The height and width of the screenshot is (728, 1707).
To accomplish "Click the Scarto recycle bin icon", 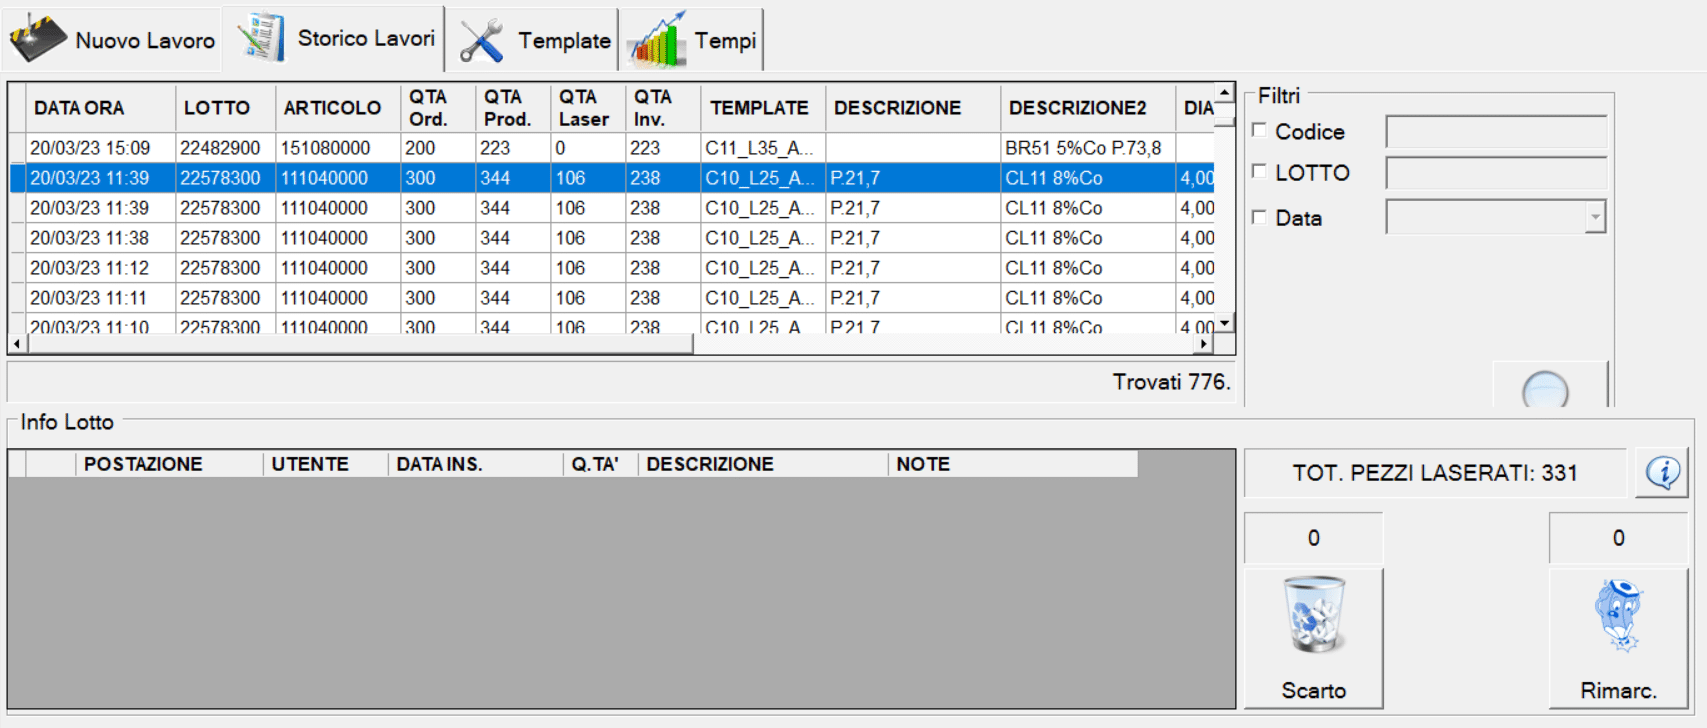I will point(1313,615).
